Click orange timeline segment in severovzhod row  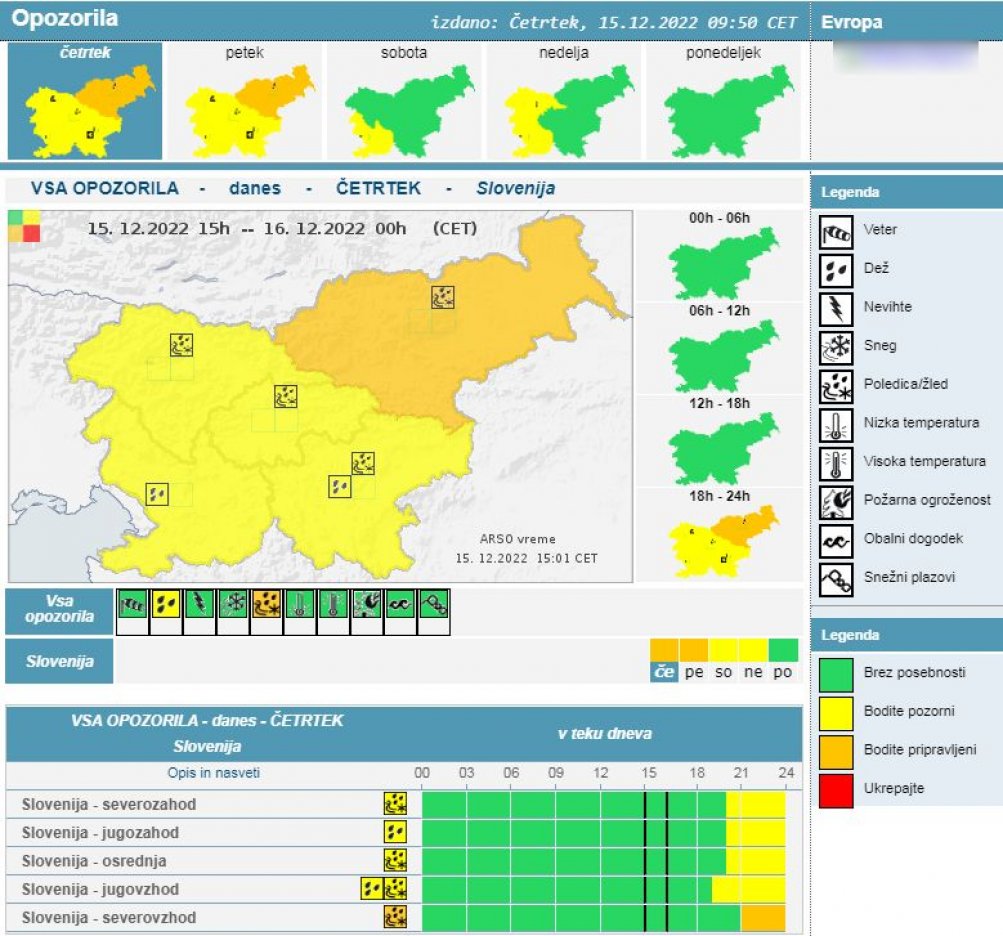click(x=763, y=917)
